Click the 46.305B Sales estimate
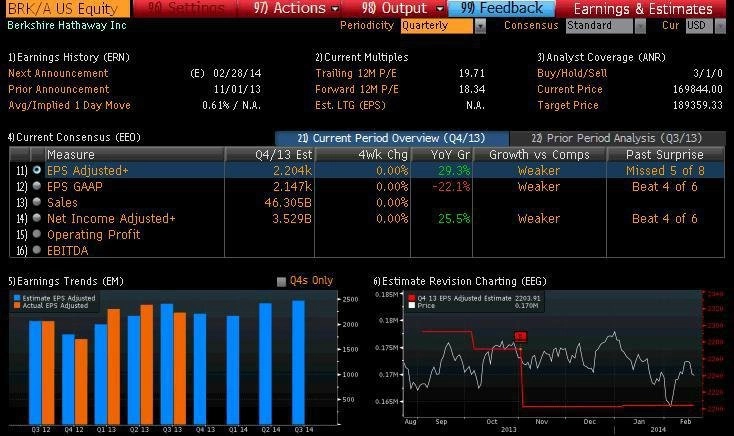The image size is (734, 436). pyautogui.click(x=288, y=202)
